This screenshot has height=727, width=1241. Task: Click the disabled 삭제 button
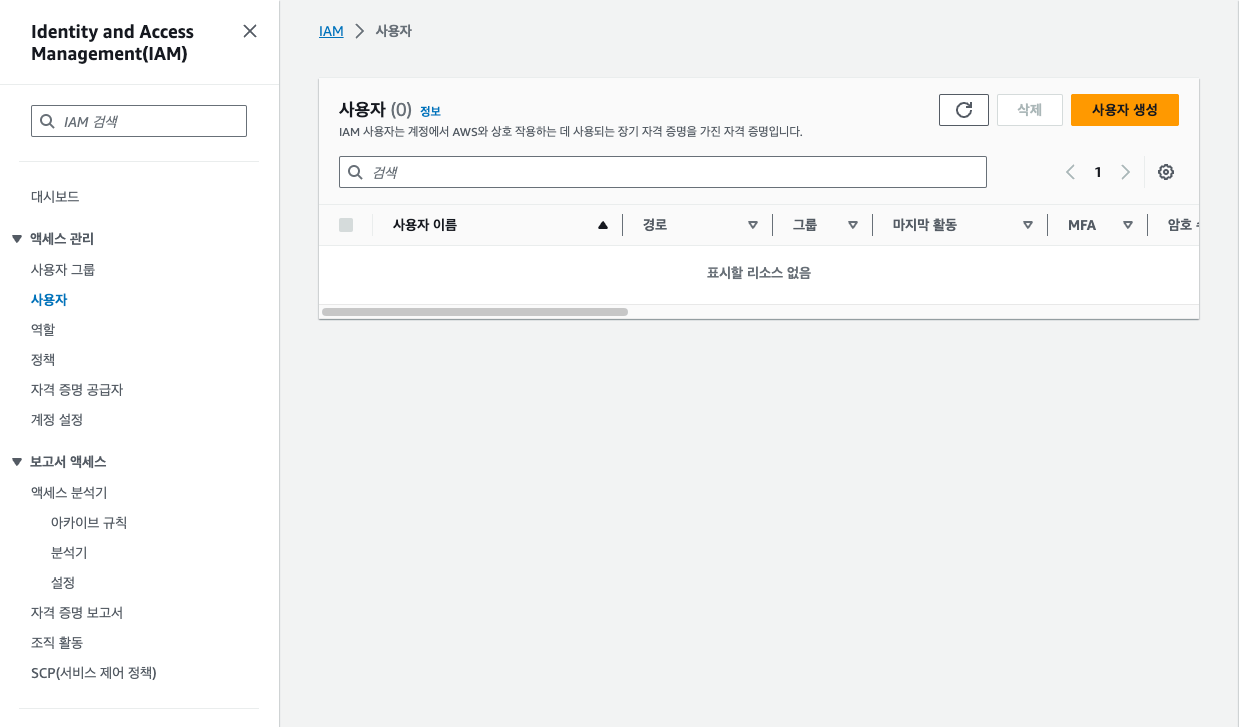pos(1030,110)
